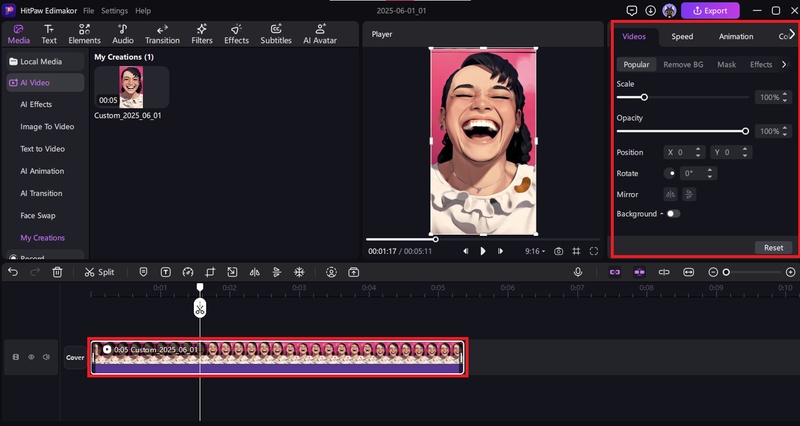The image size is (800, 426).
Task: Click the feedback message icon in title bar
Action: click(632, 11)
